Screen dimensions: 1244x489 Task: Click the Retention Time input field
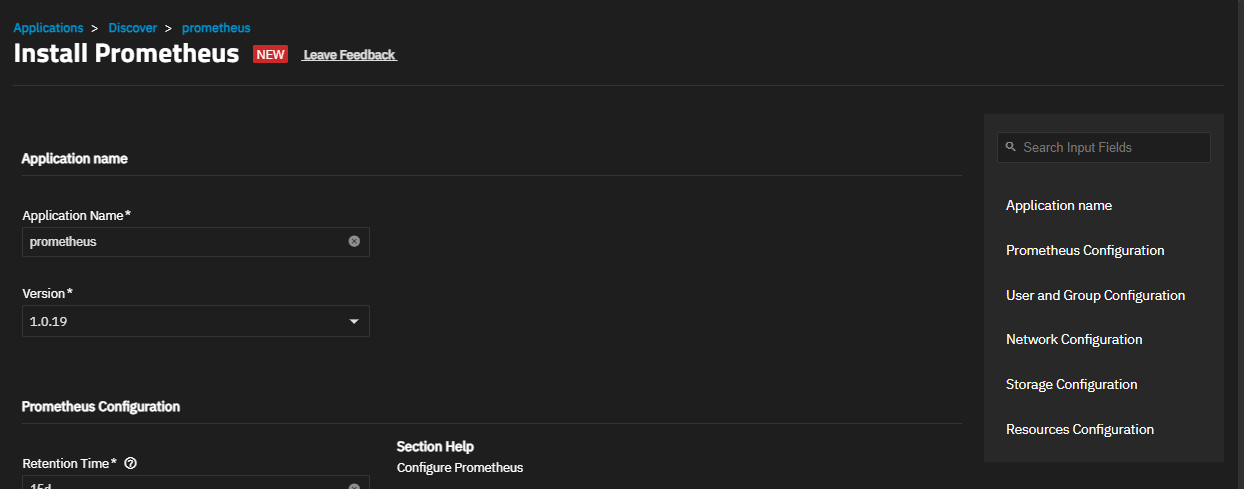click(185, 484)
